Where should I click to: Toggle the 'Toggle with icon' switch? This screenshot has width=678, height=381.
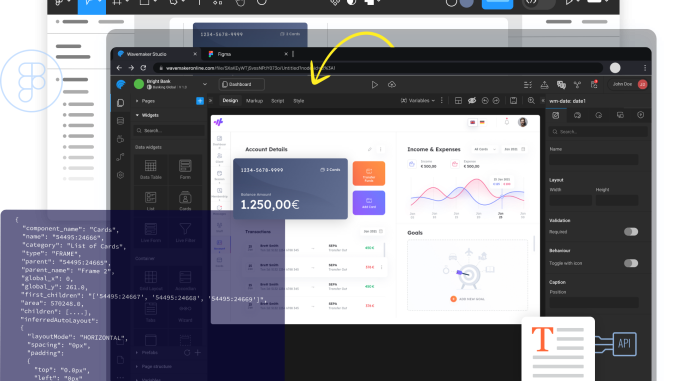(x=631, y=263)
